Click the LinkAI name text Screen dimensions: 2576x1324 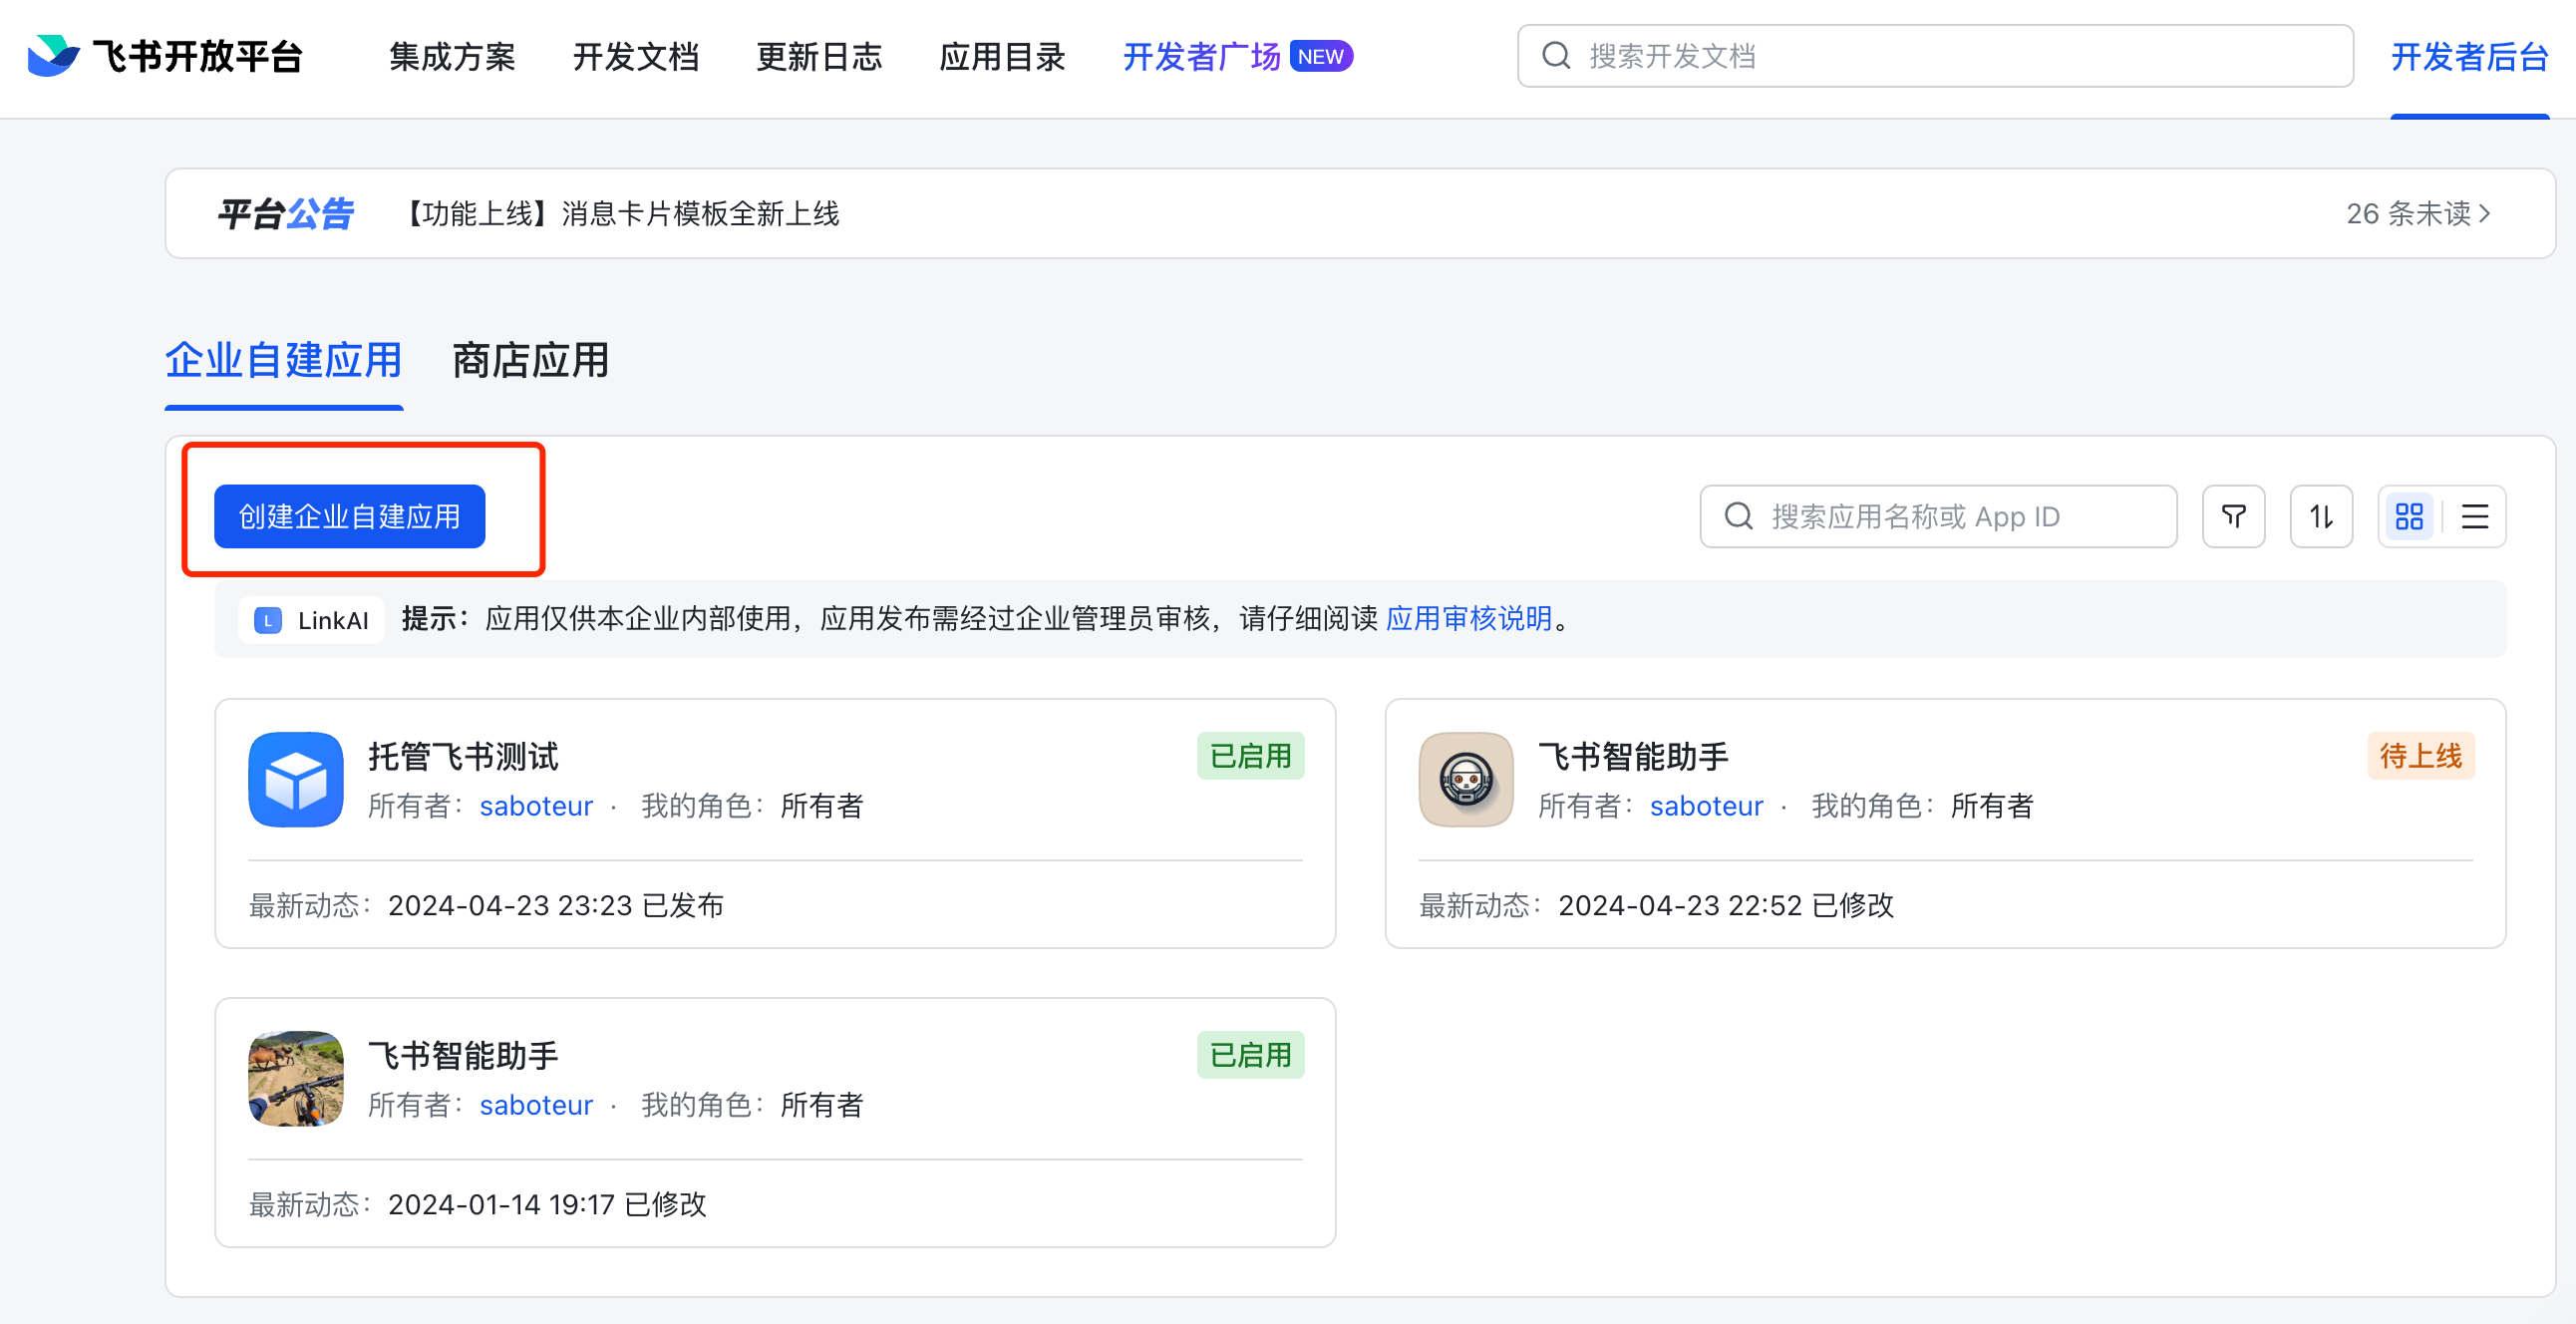coord(333,620)
